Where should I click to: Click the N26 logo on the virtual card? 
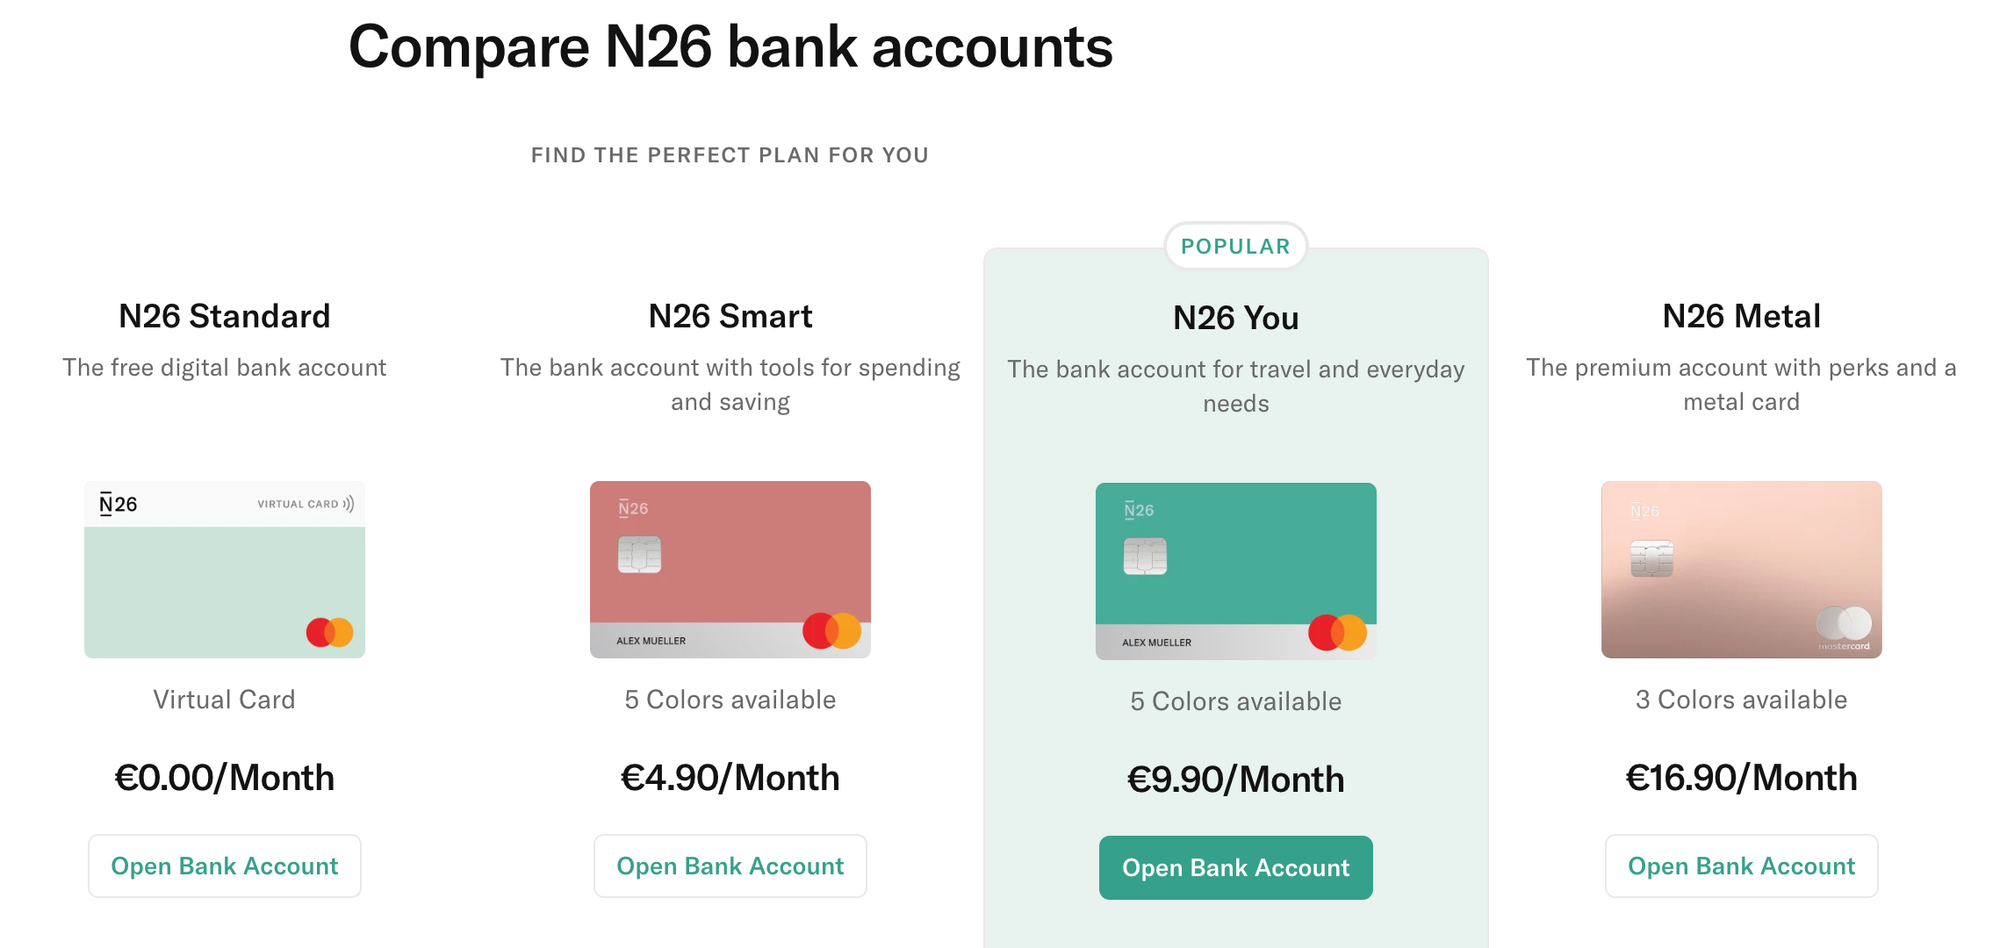click(x=118, y=504)
